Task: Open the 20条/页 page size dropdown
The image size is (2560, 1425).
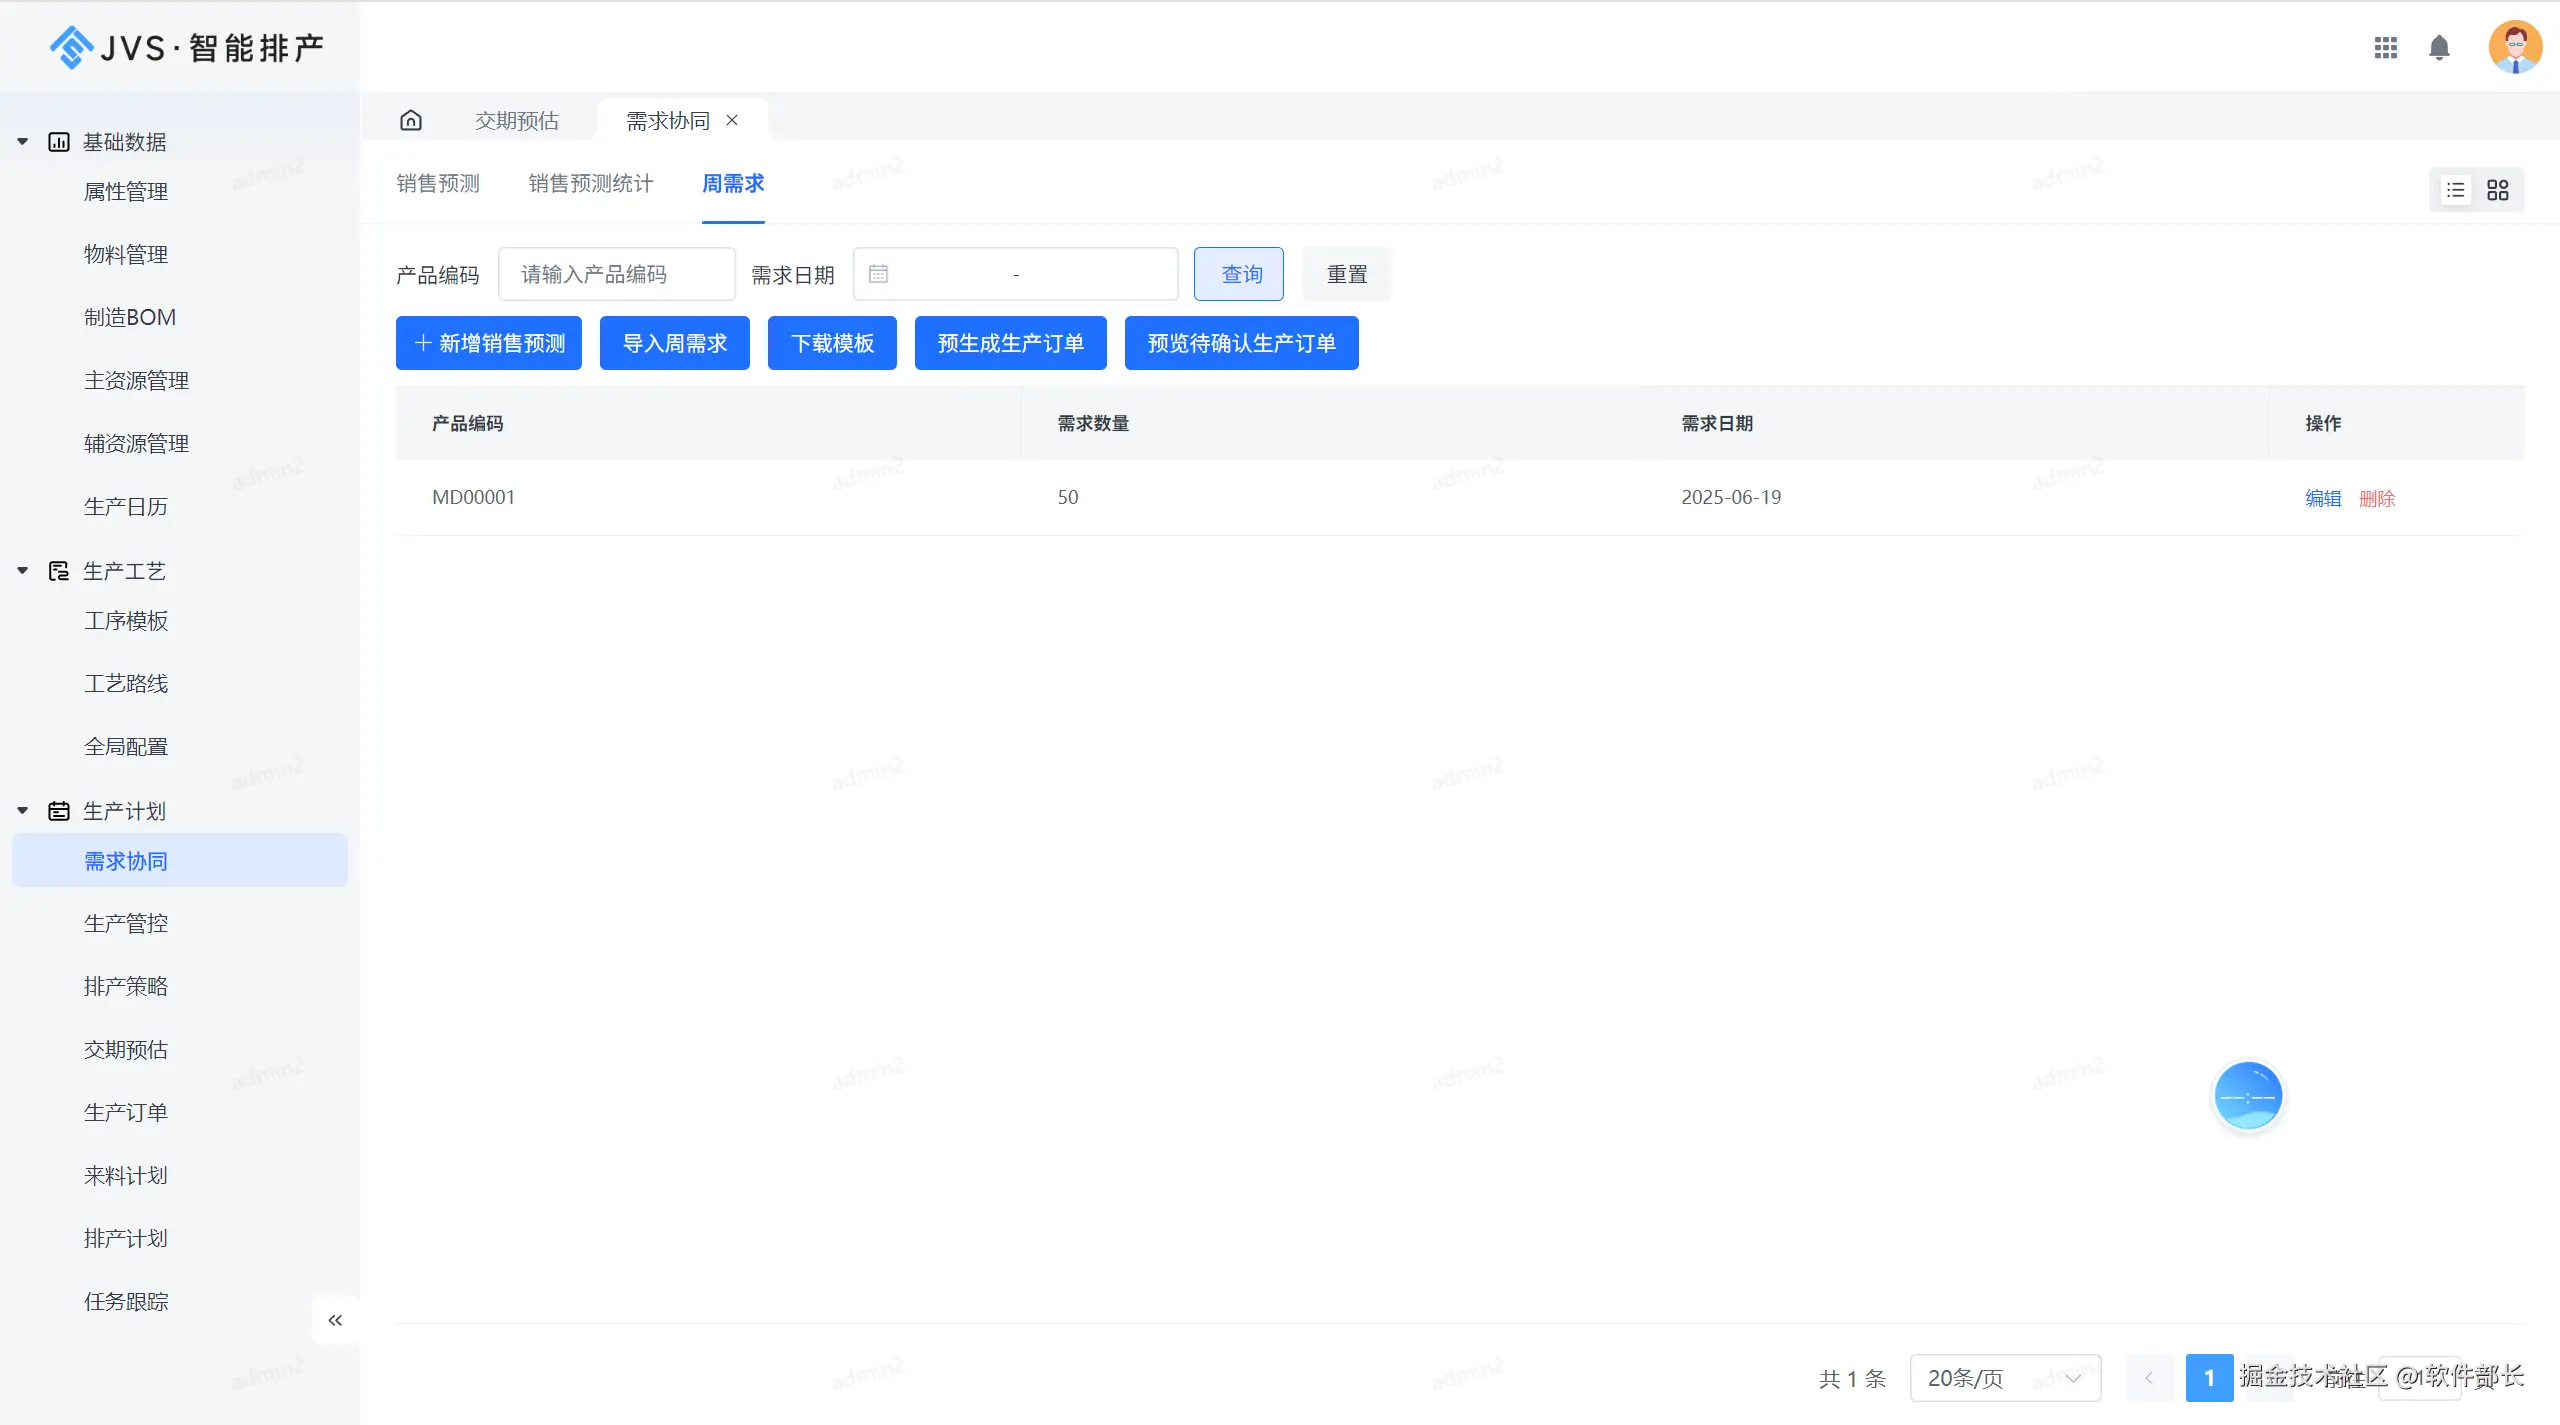Action: point(2004,1378)
